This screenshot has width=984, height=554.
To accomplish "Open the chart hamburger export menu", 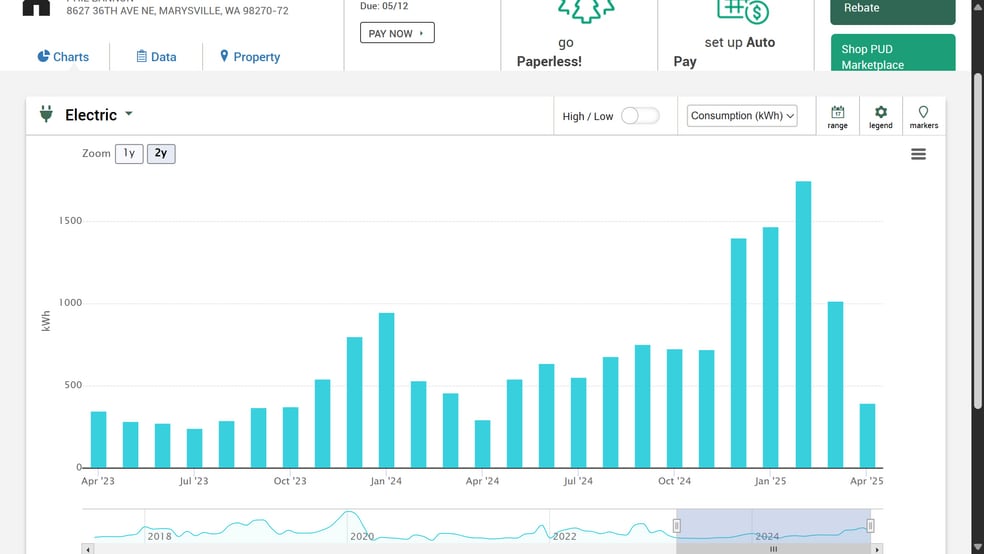I will 918,154.
